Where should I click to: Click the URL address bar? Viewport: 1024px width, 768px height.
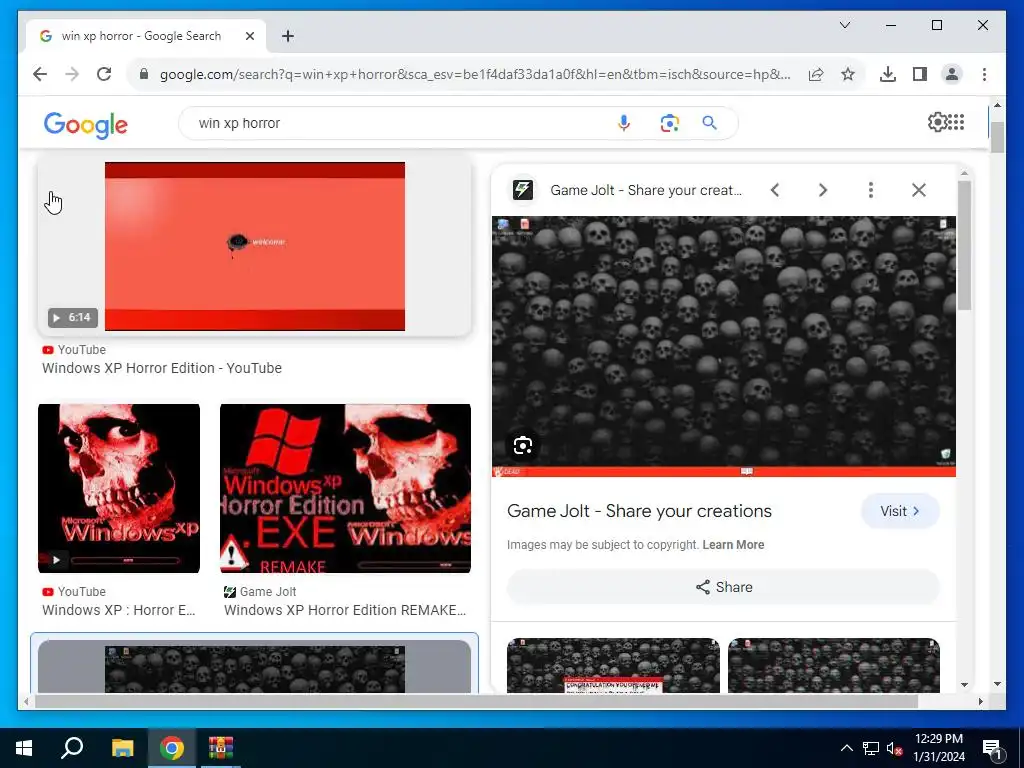(x=475, y=74)
